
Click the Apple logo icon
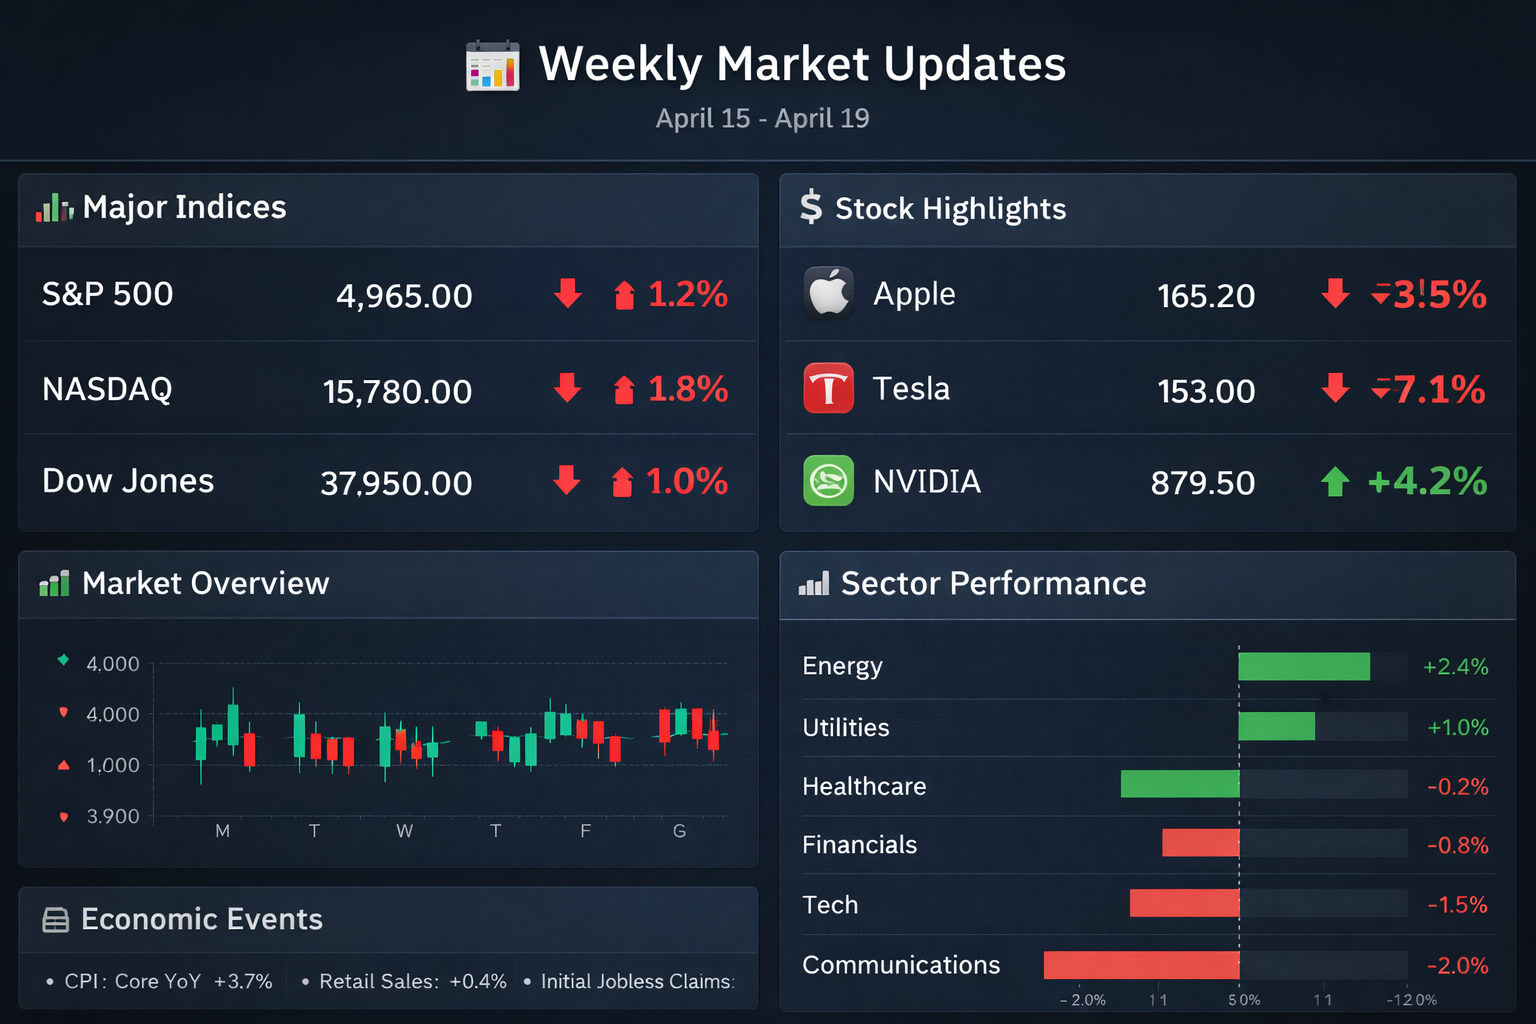pos(828,293)
